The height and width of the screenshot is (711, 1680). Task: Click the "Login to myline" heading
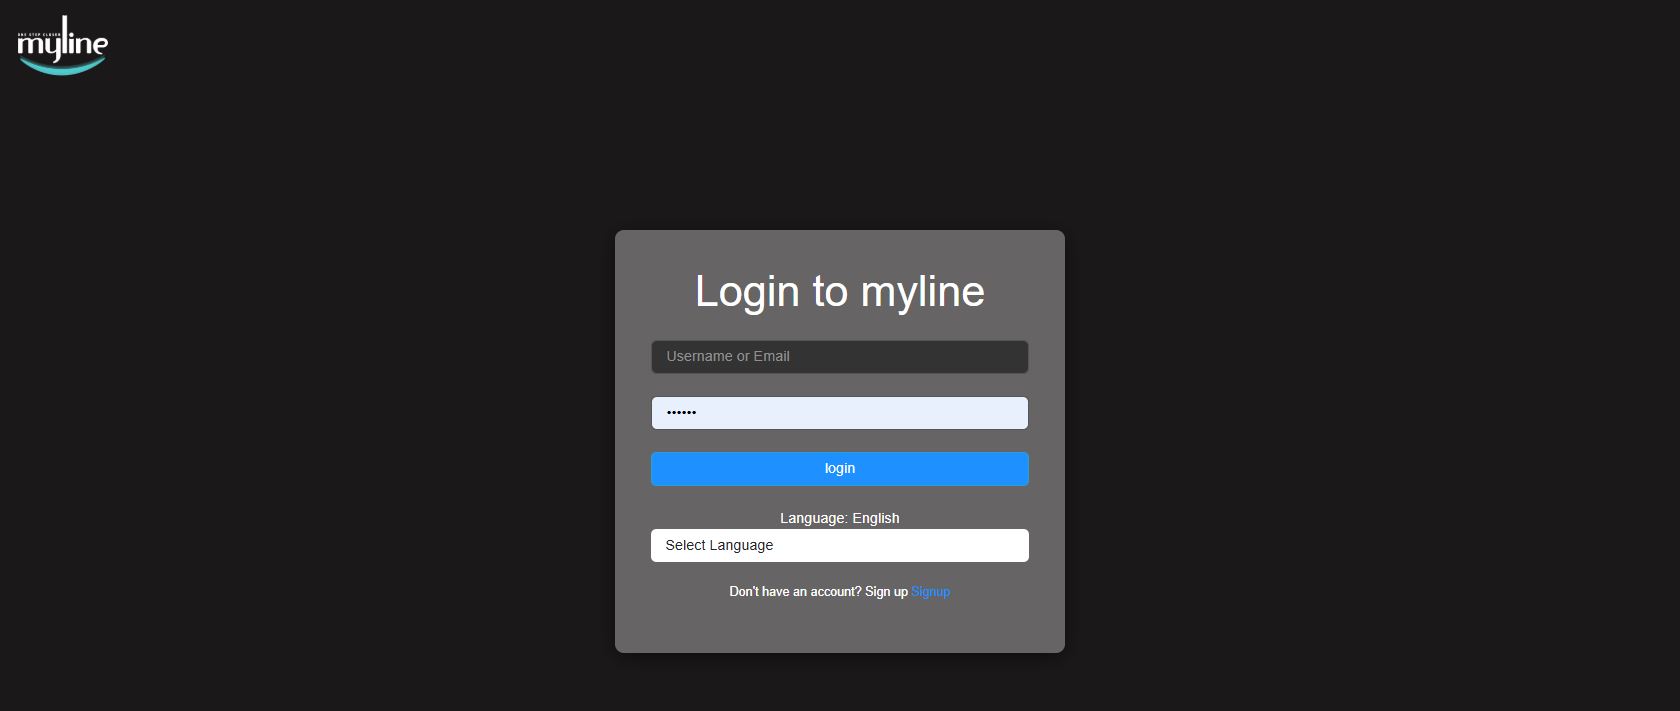840,292
